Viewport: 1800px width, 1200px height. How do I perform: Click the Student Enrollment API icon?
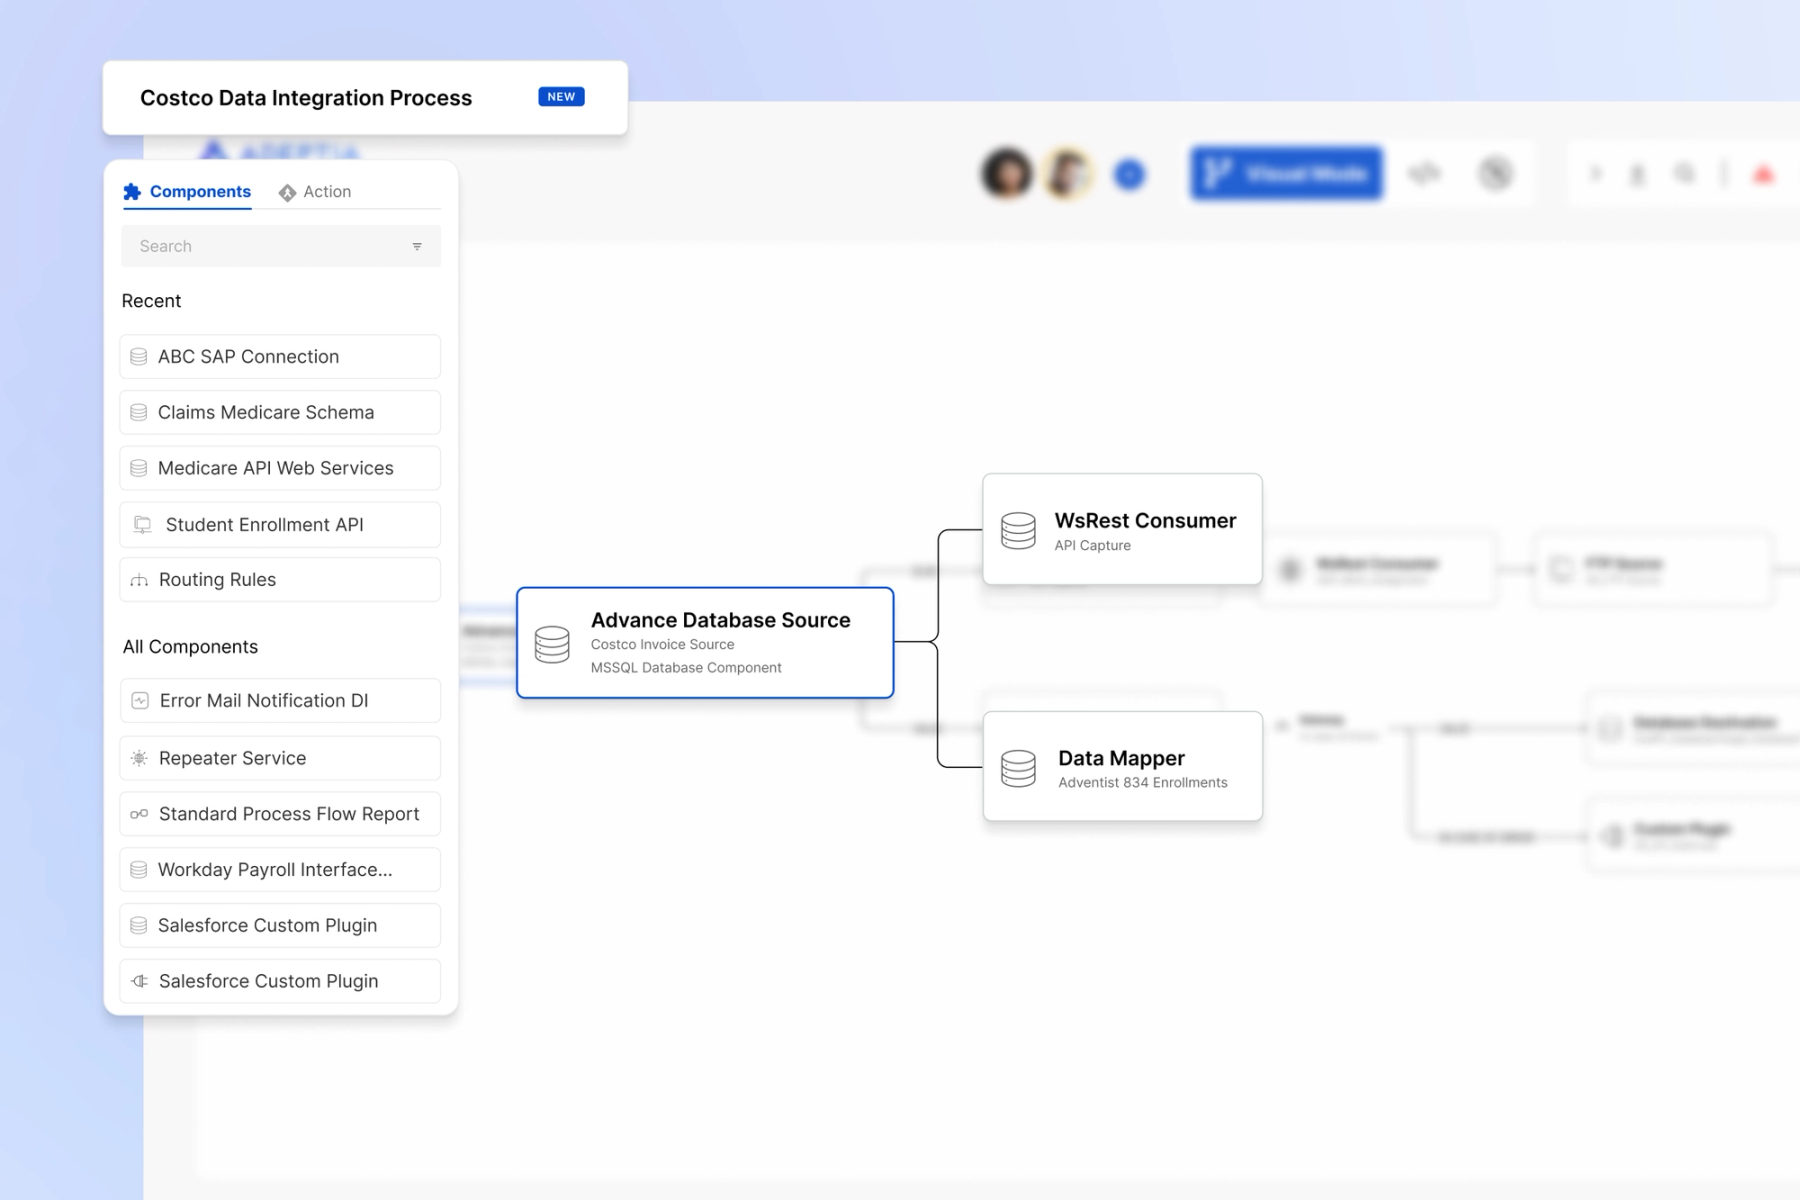point(143,525)
